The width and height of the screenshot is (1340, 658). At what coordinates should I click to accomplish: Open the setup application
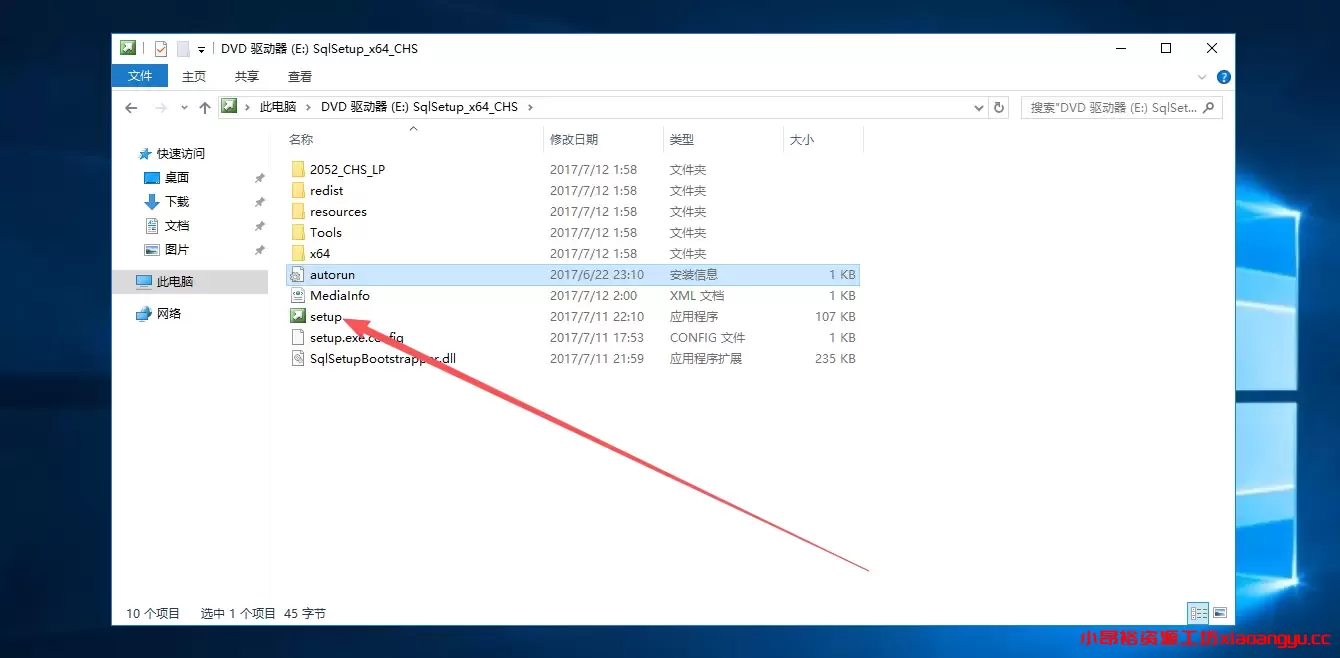click(x=325, y=316)
